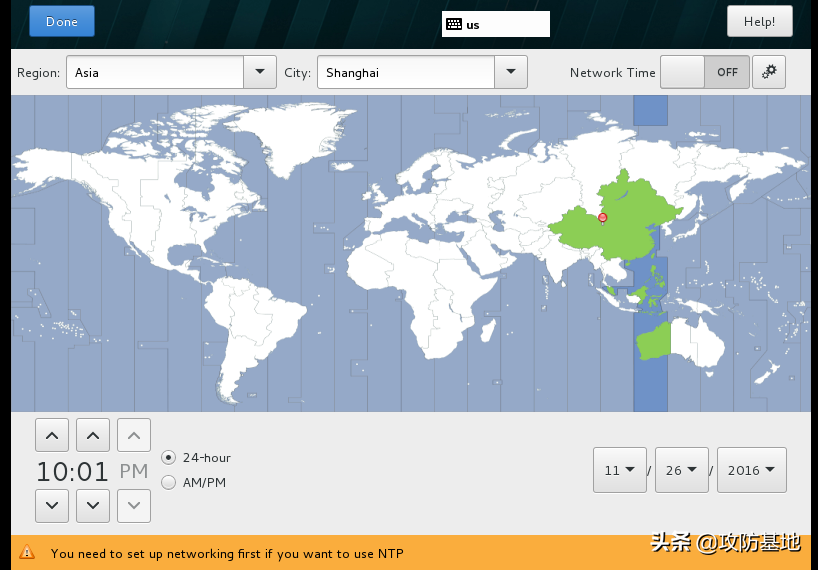
Task: Select the AM/PM radio button
Action: pyautogui.click(x=169, y=482)
